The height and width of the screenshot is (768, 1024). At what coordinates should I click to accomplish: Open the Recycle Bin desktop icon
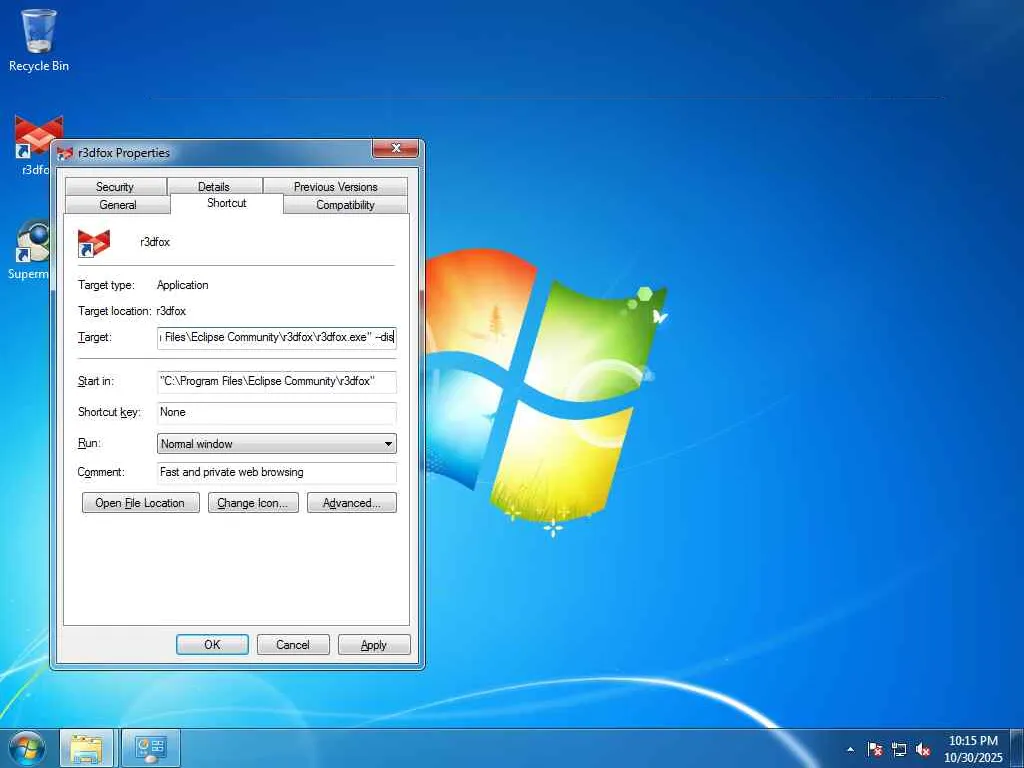pyautogui.click(x=39, y=40)
